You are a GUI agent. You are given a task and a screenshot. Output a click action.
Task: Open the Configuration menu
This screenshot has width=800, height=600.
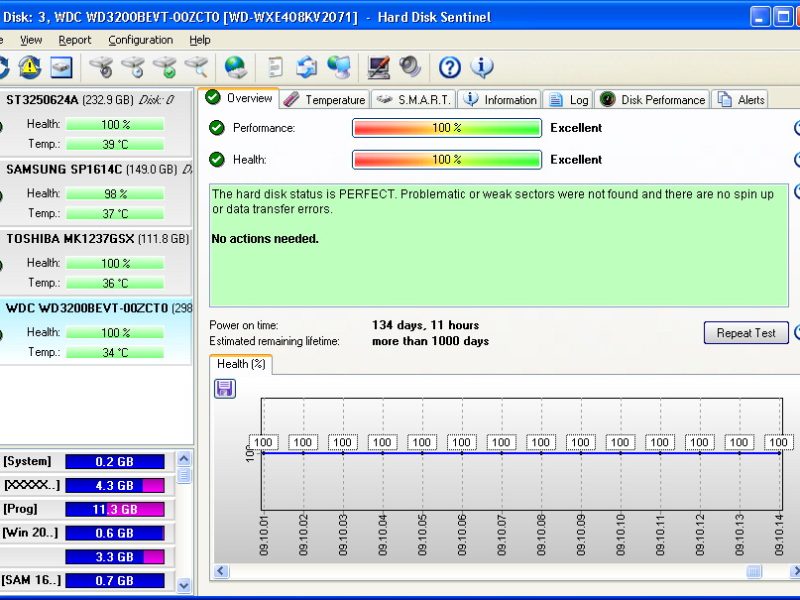pos(140,40)
